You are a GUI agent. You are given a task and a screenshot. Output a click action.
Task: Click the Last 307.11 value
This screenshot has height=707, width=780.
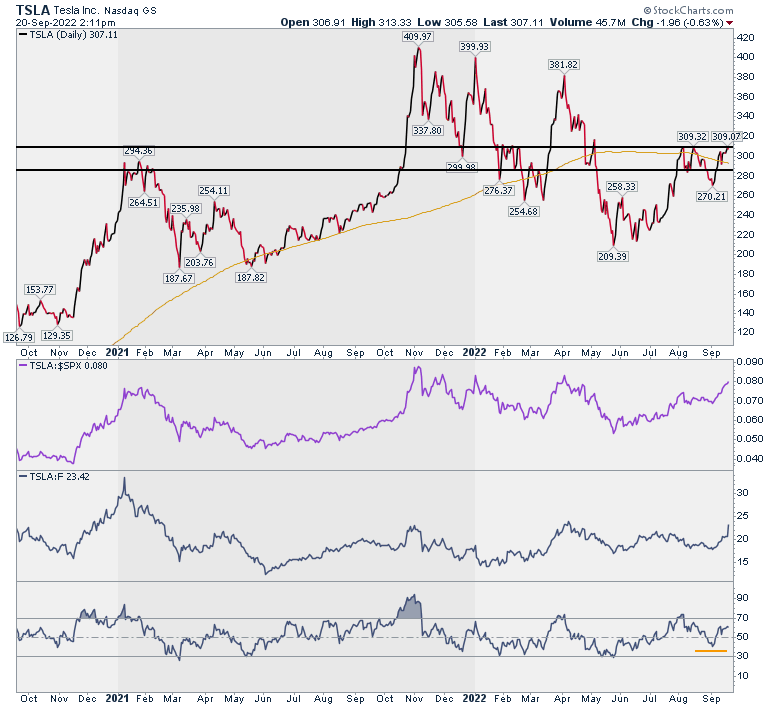point(513,22)
